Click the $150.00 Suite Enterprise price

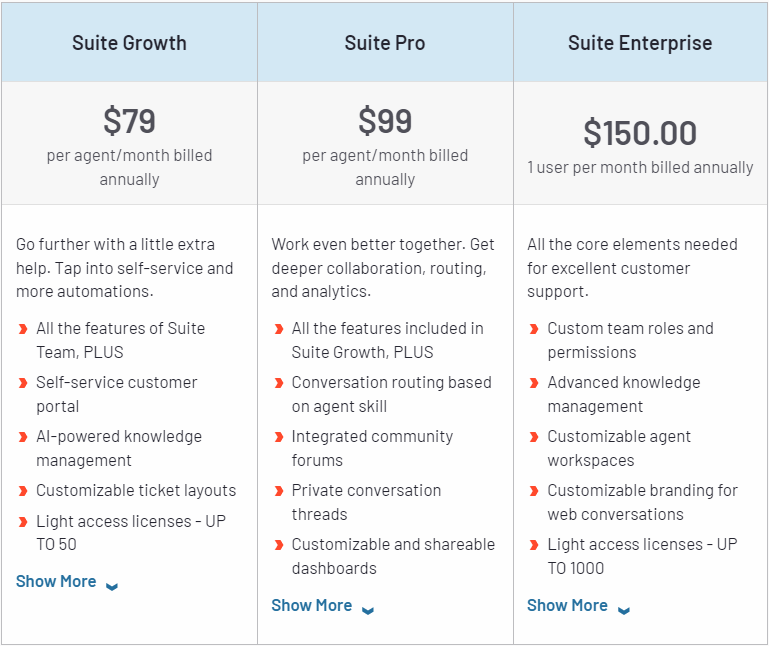640,133
